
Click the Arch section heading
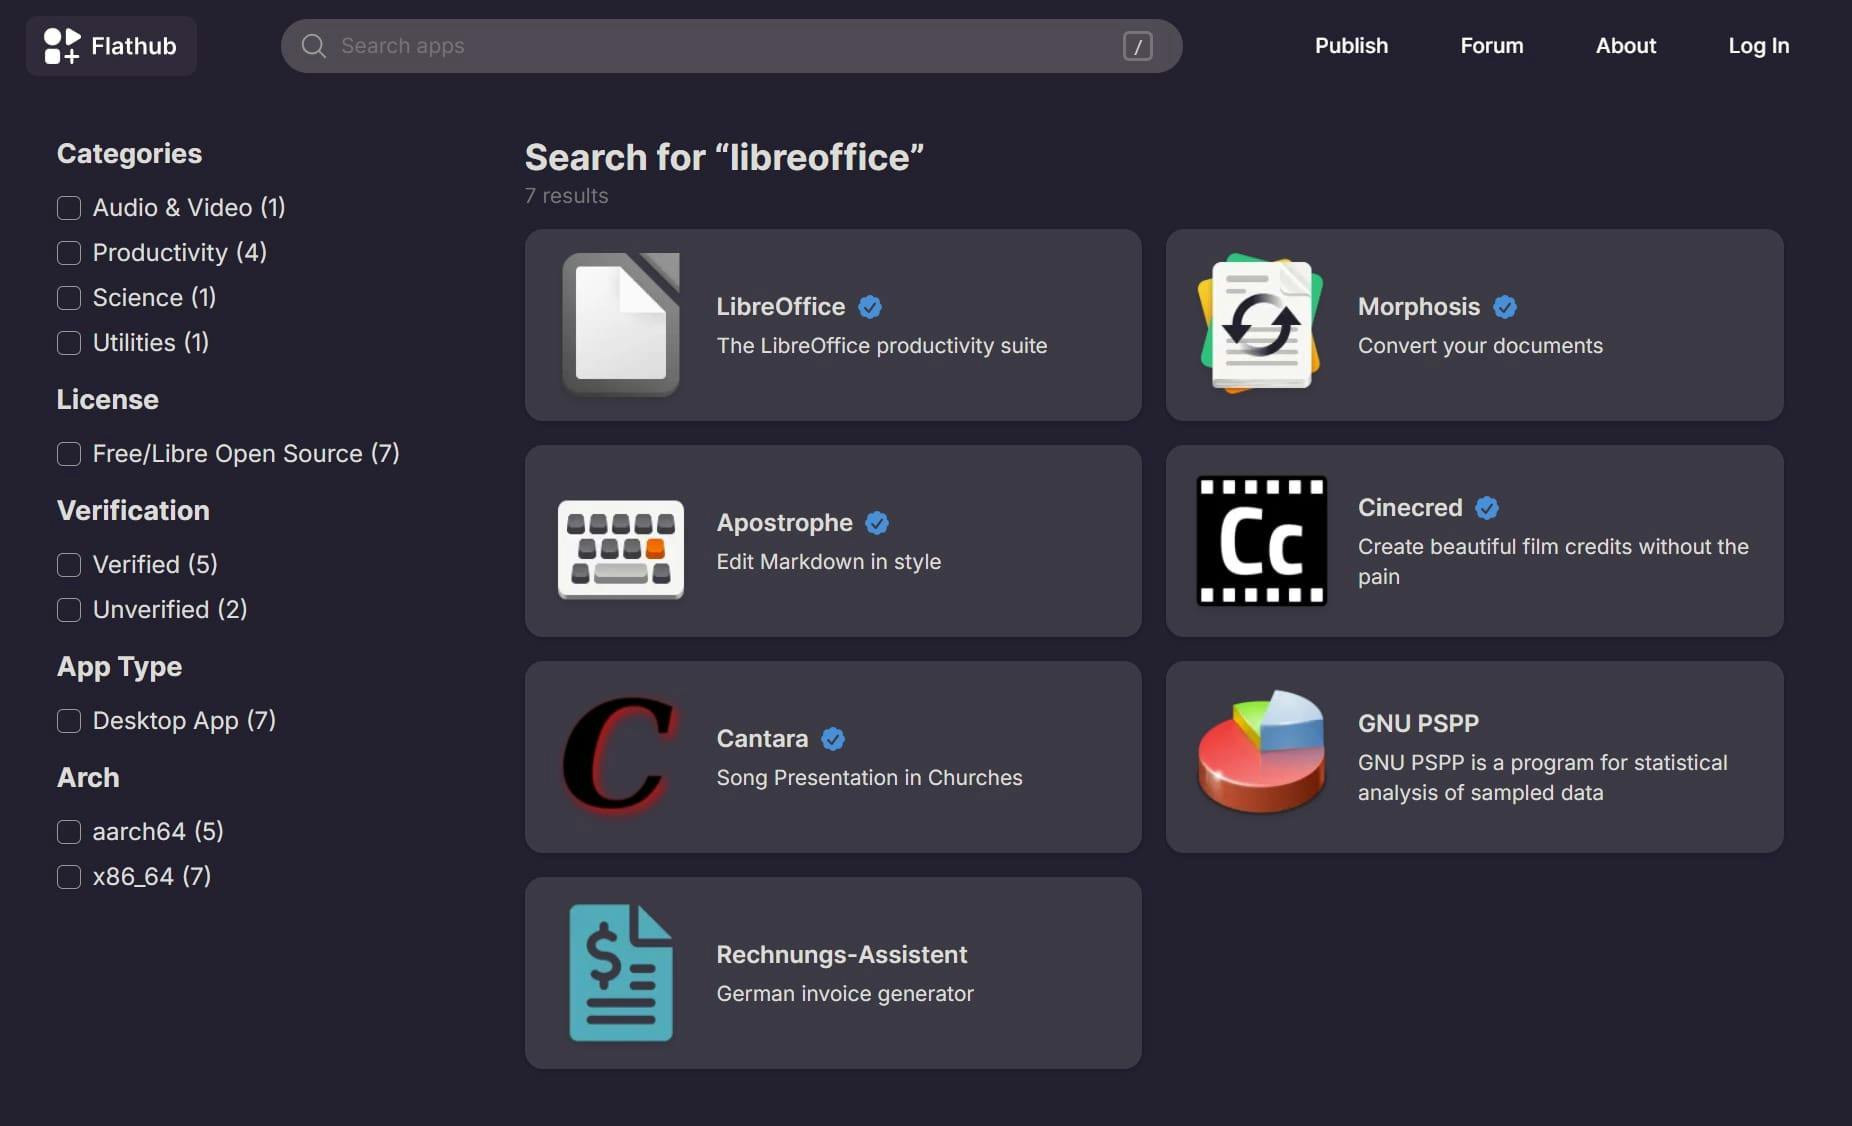[x=88, y=778]
